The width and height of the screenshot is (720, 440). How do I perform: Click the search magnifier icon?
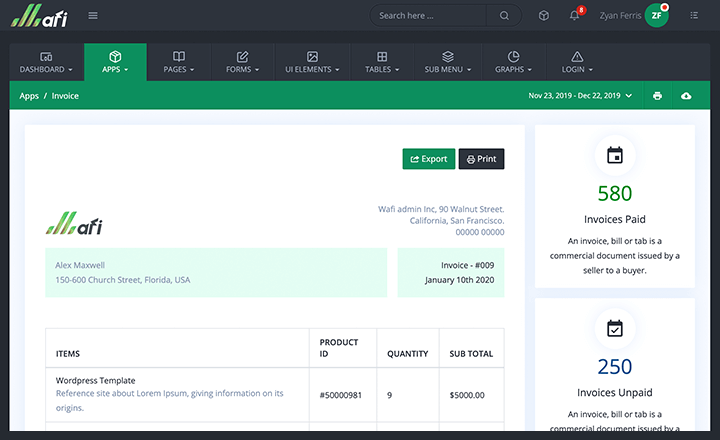click(504, 15)
